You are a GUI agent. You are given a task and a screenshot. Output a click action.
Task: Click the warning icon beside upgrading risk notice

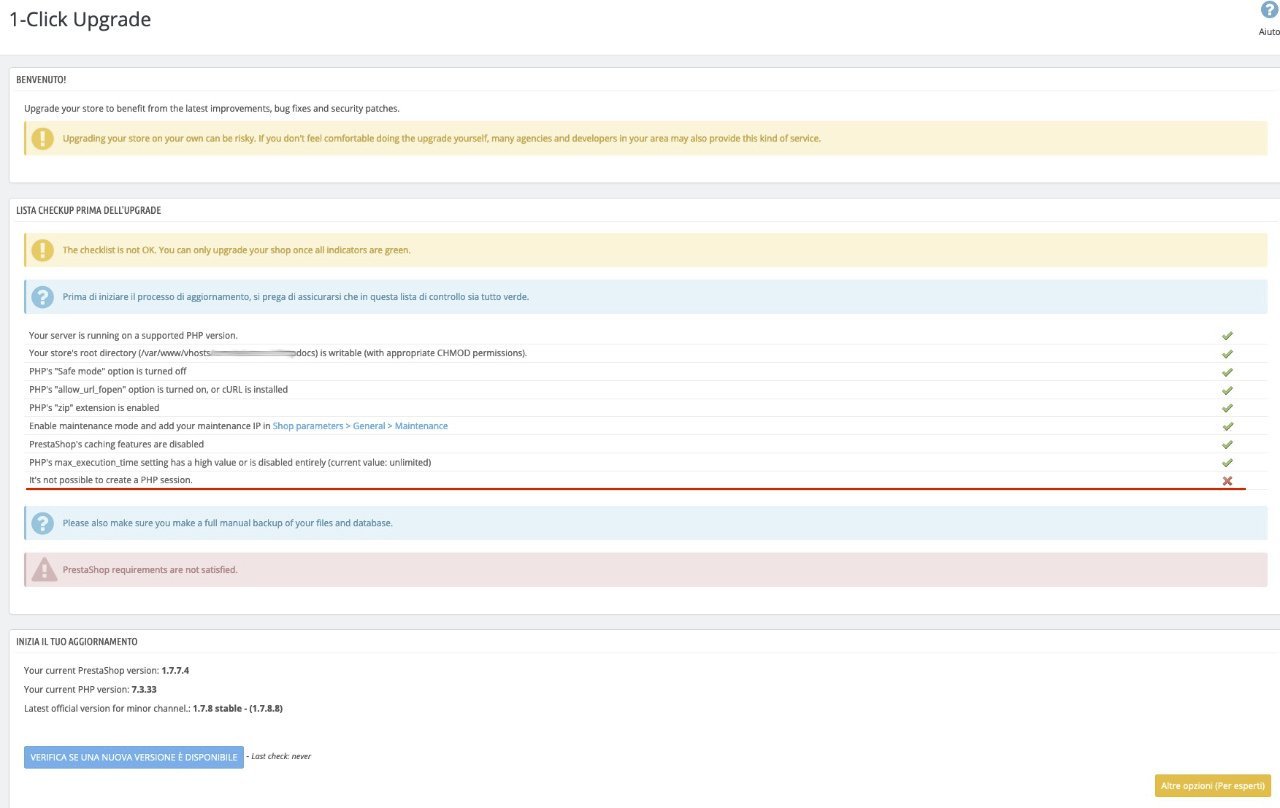pos(42,138)
